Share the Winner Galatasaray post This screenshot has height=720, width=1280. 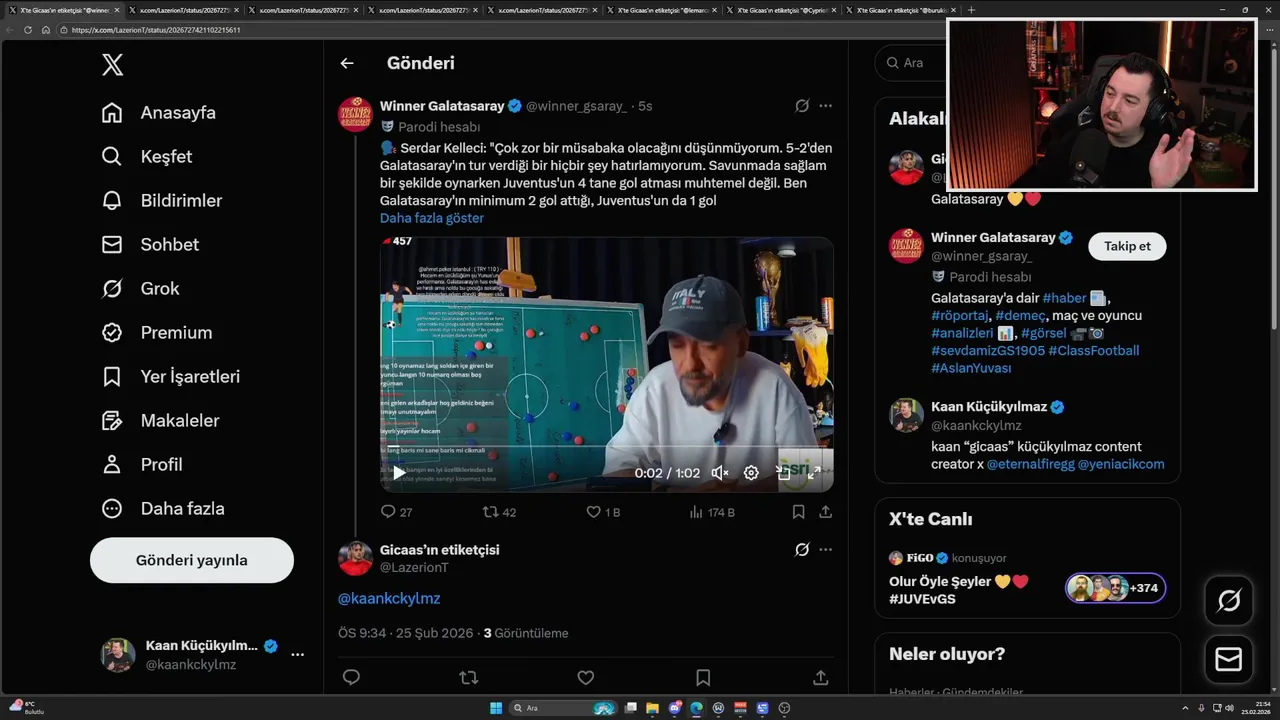pos(825,512)
